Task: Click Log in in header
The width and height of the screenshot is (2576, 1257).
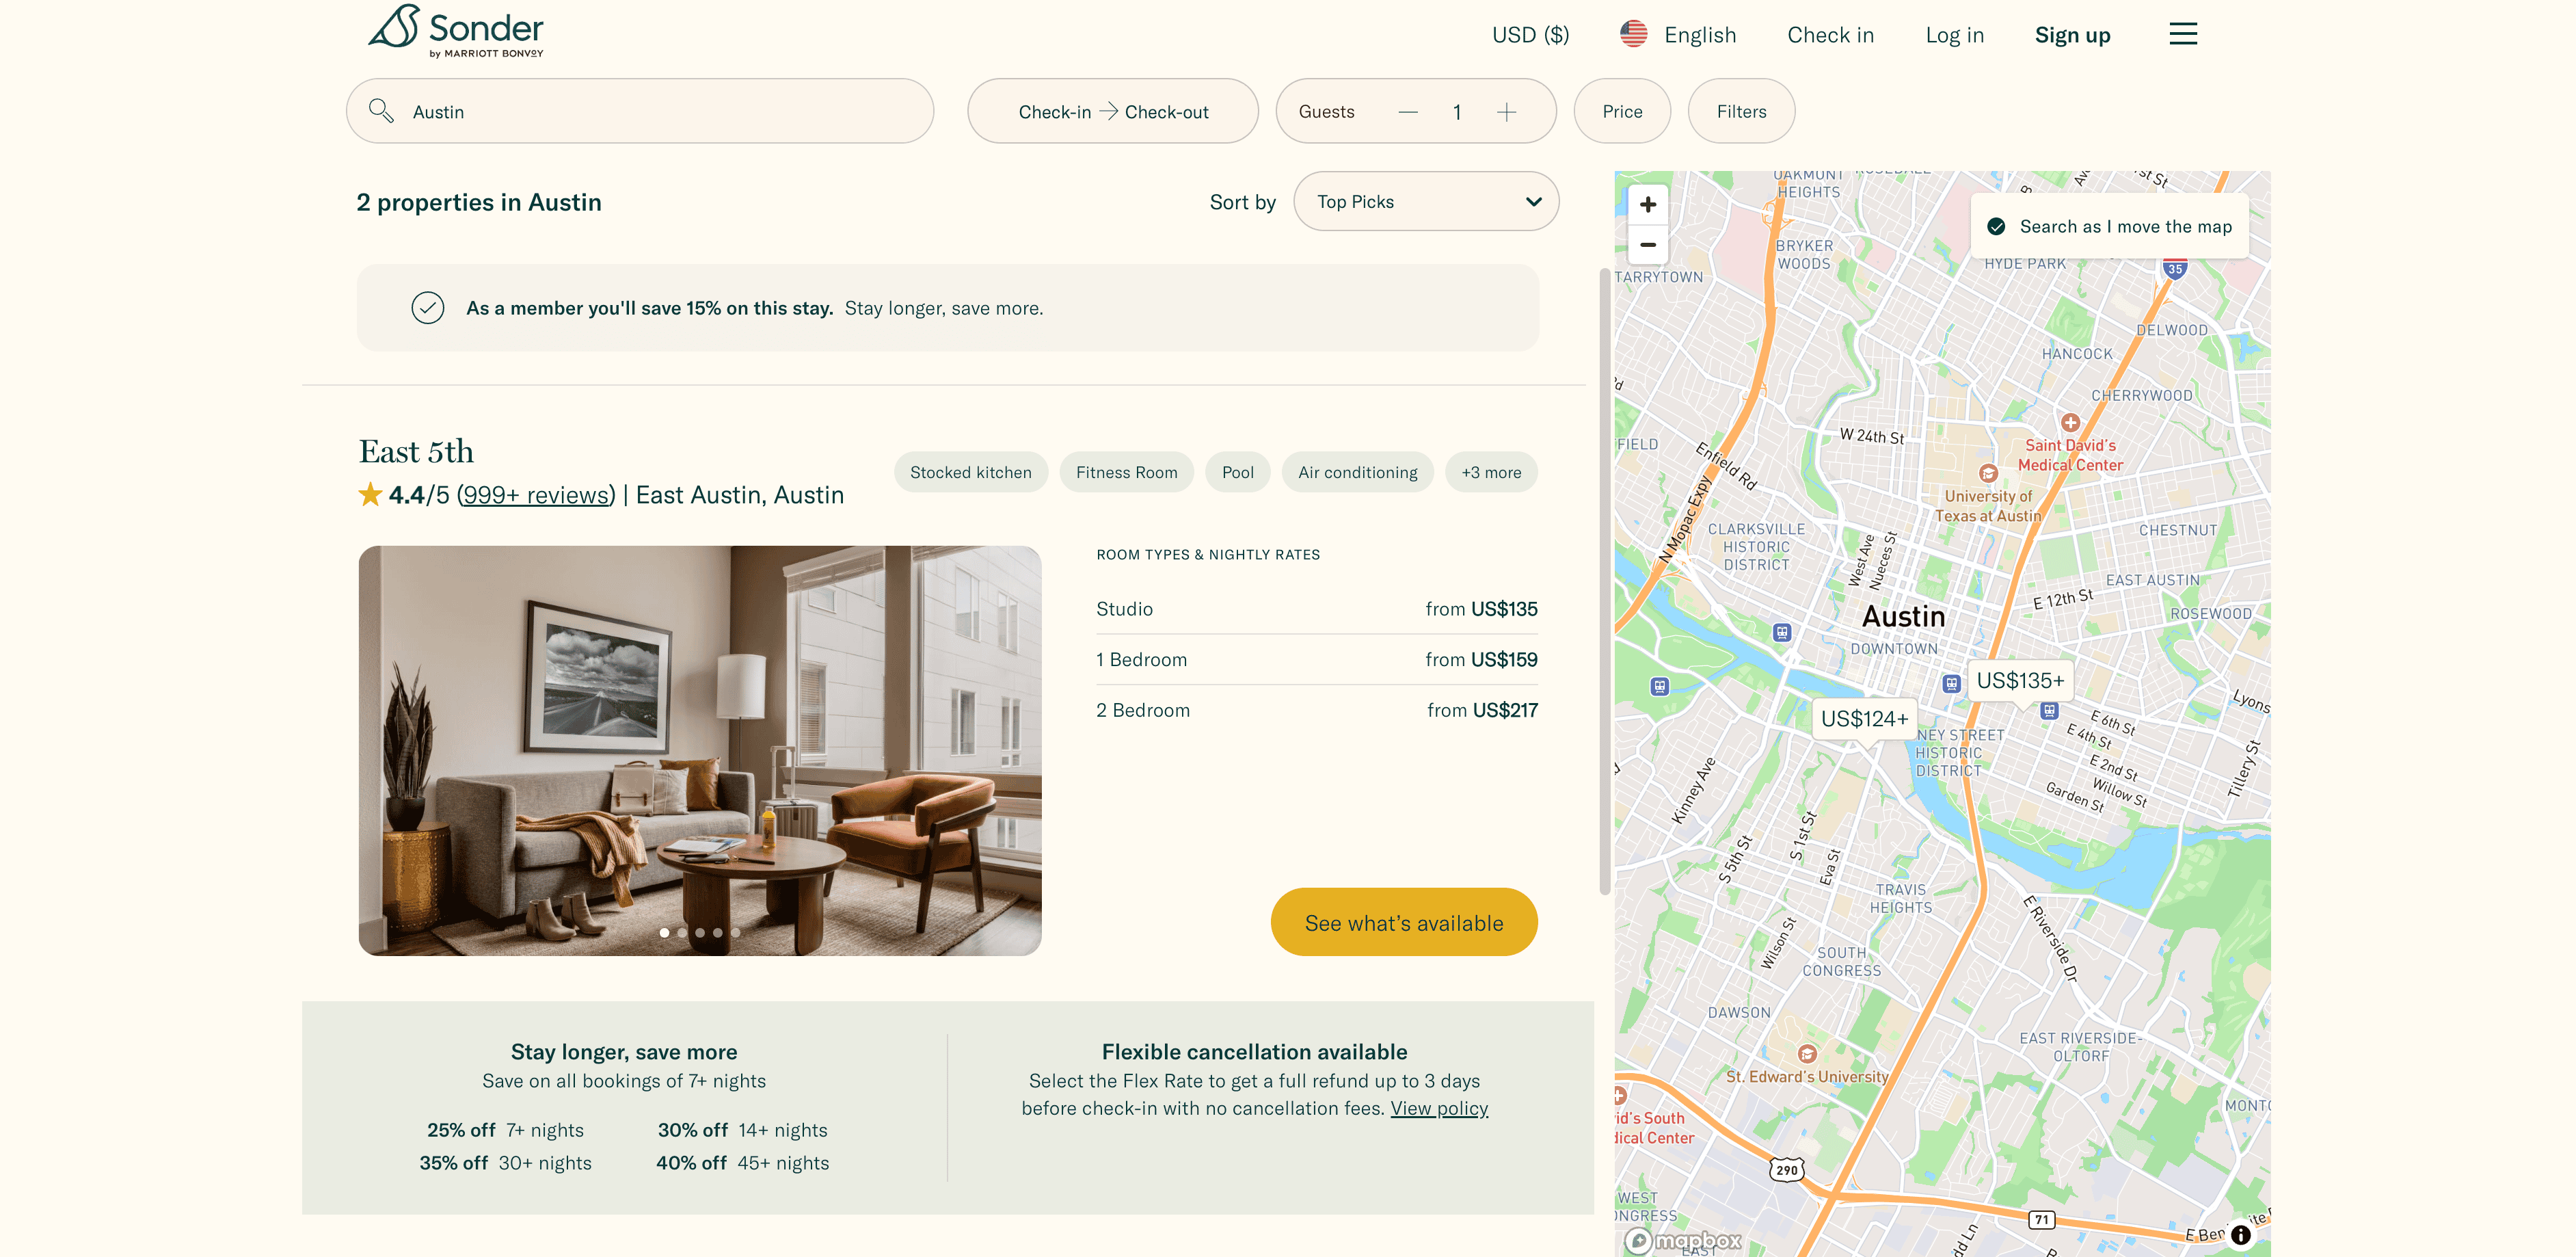Action: pos(1954,35)
